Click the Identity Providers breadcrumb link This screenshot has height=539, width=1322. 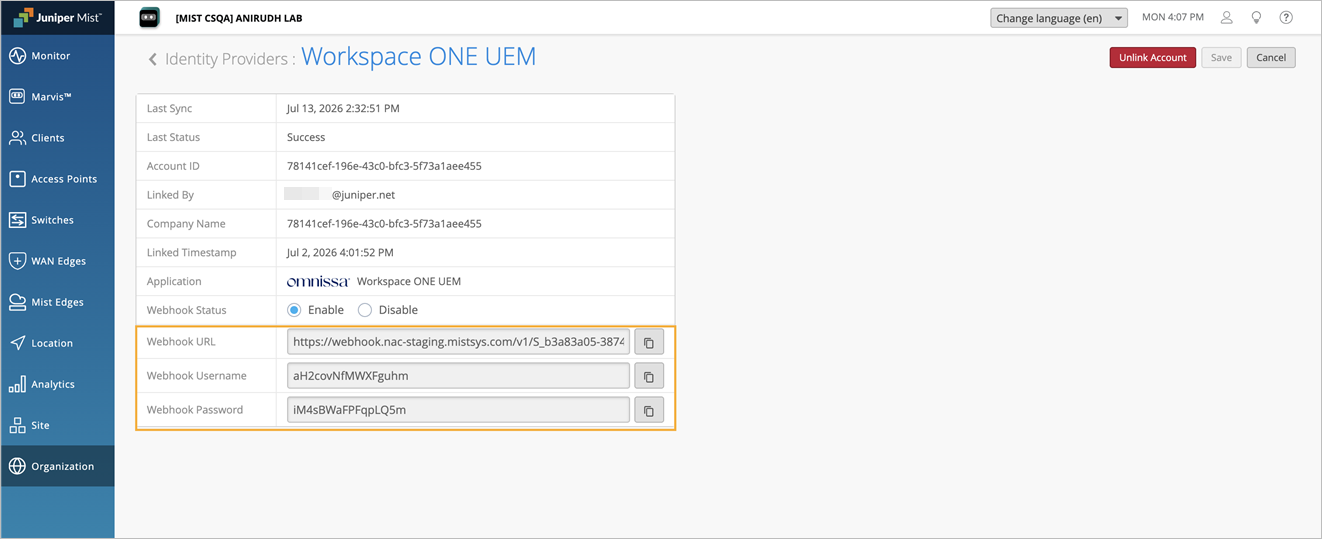[x=226, y=59]
